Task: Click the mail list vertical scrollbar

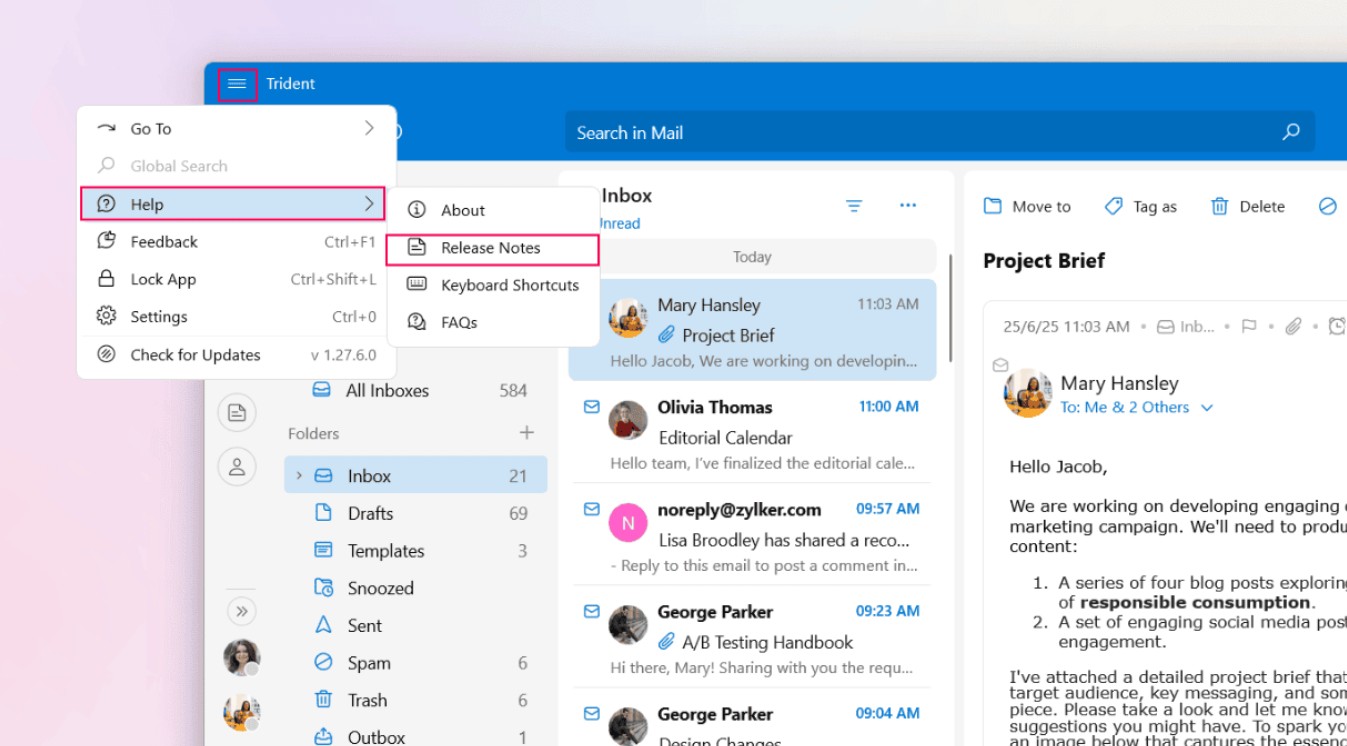Action: (950, 308)
